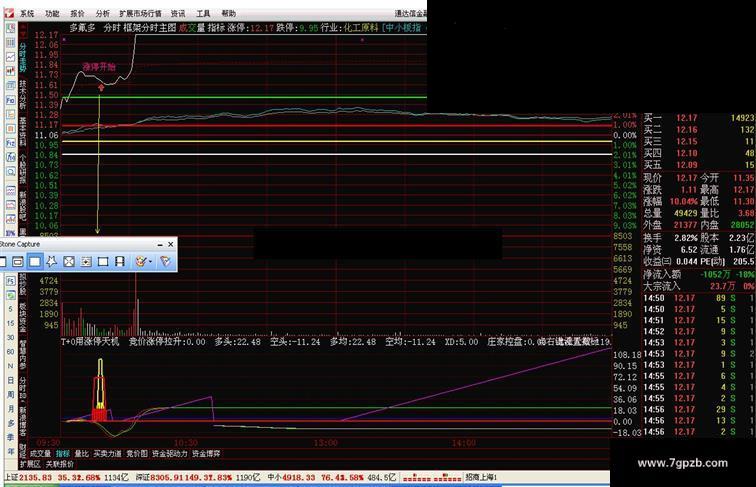Open the 帮助 menu

(229, 14)
